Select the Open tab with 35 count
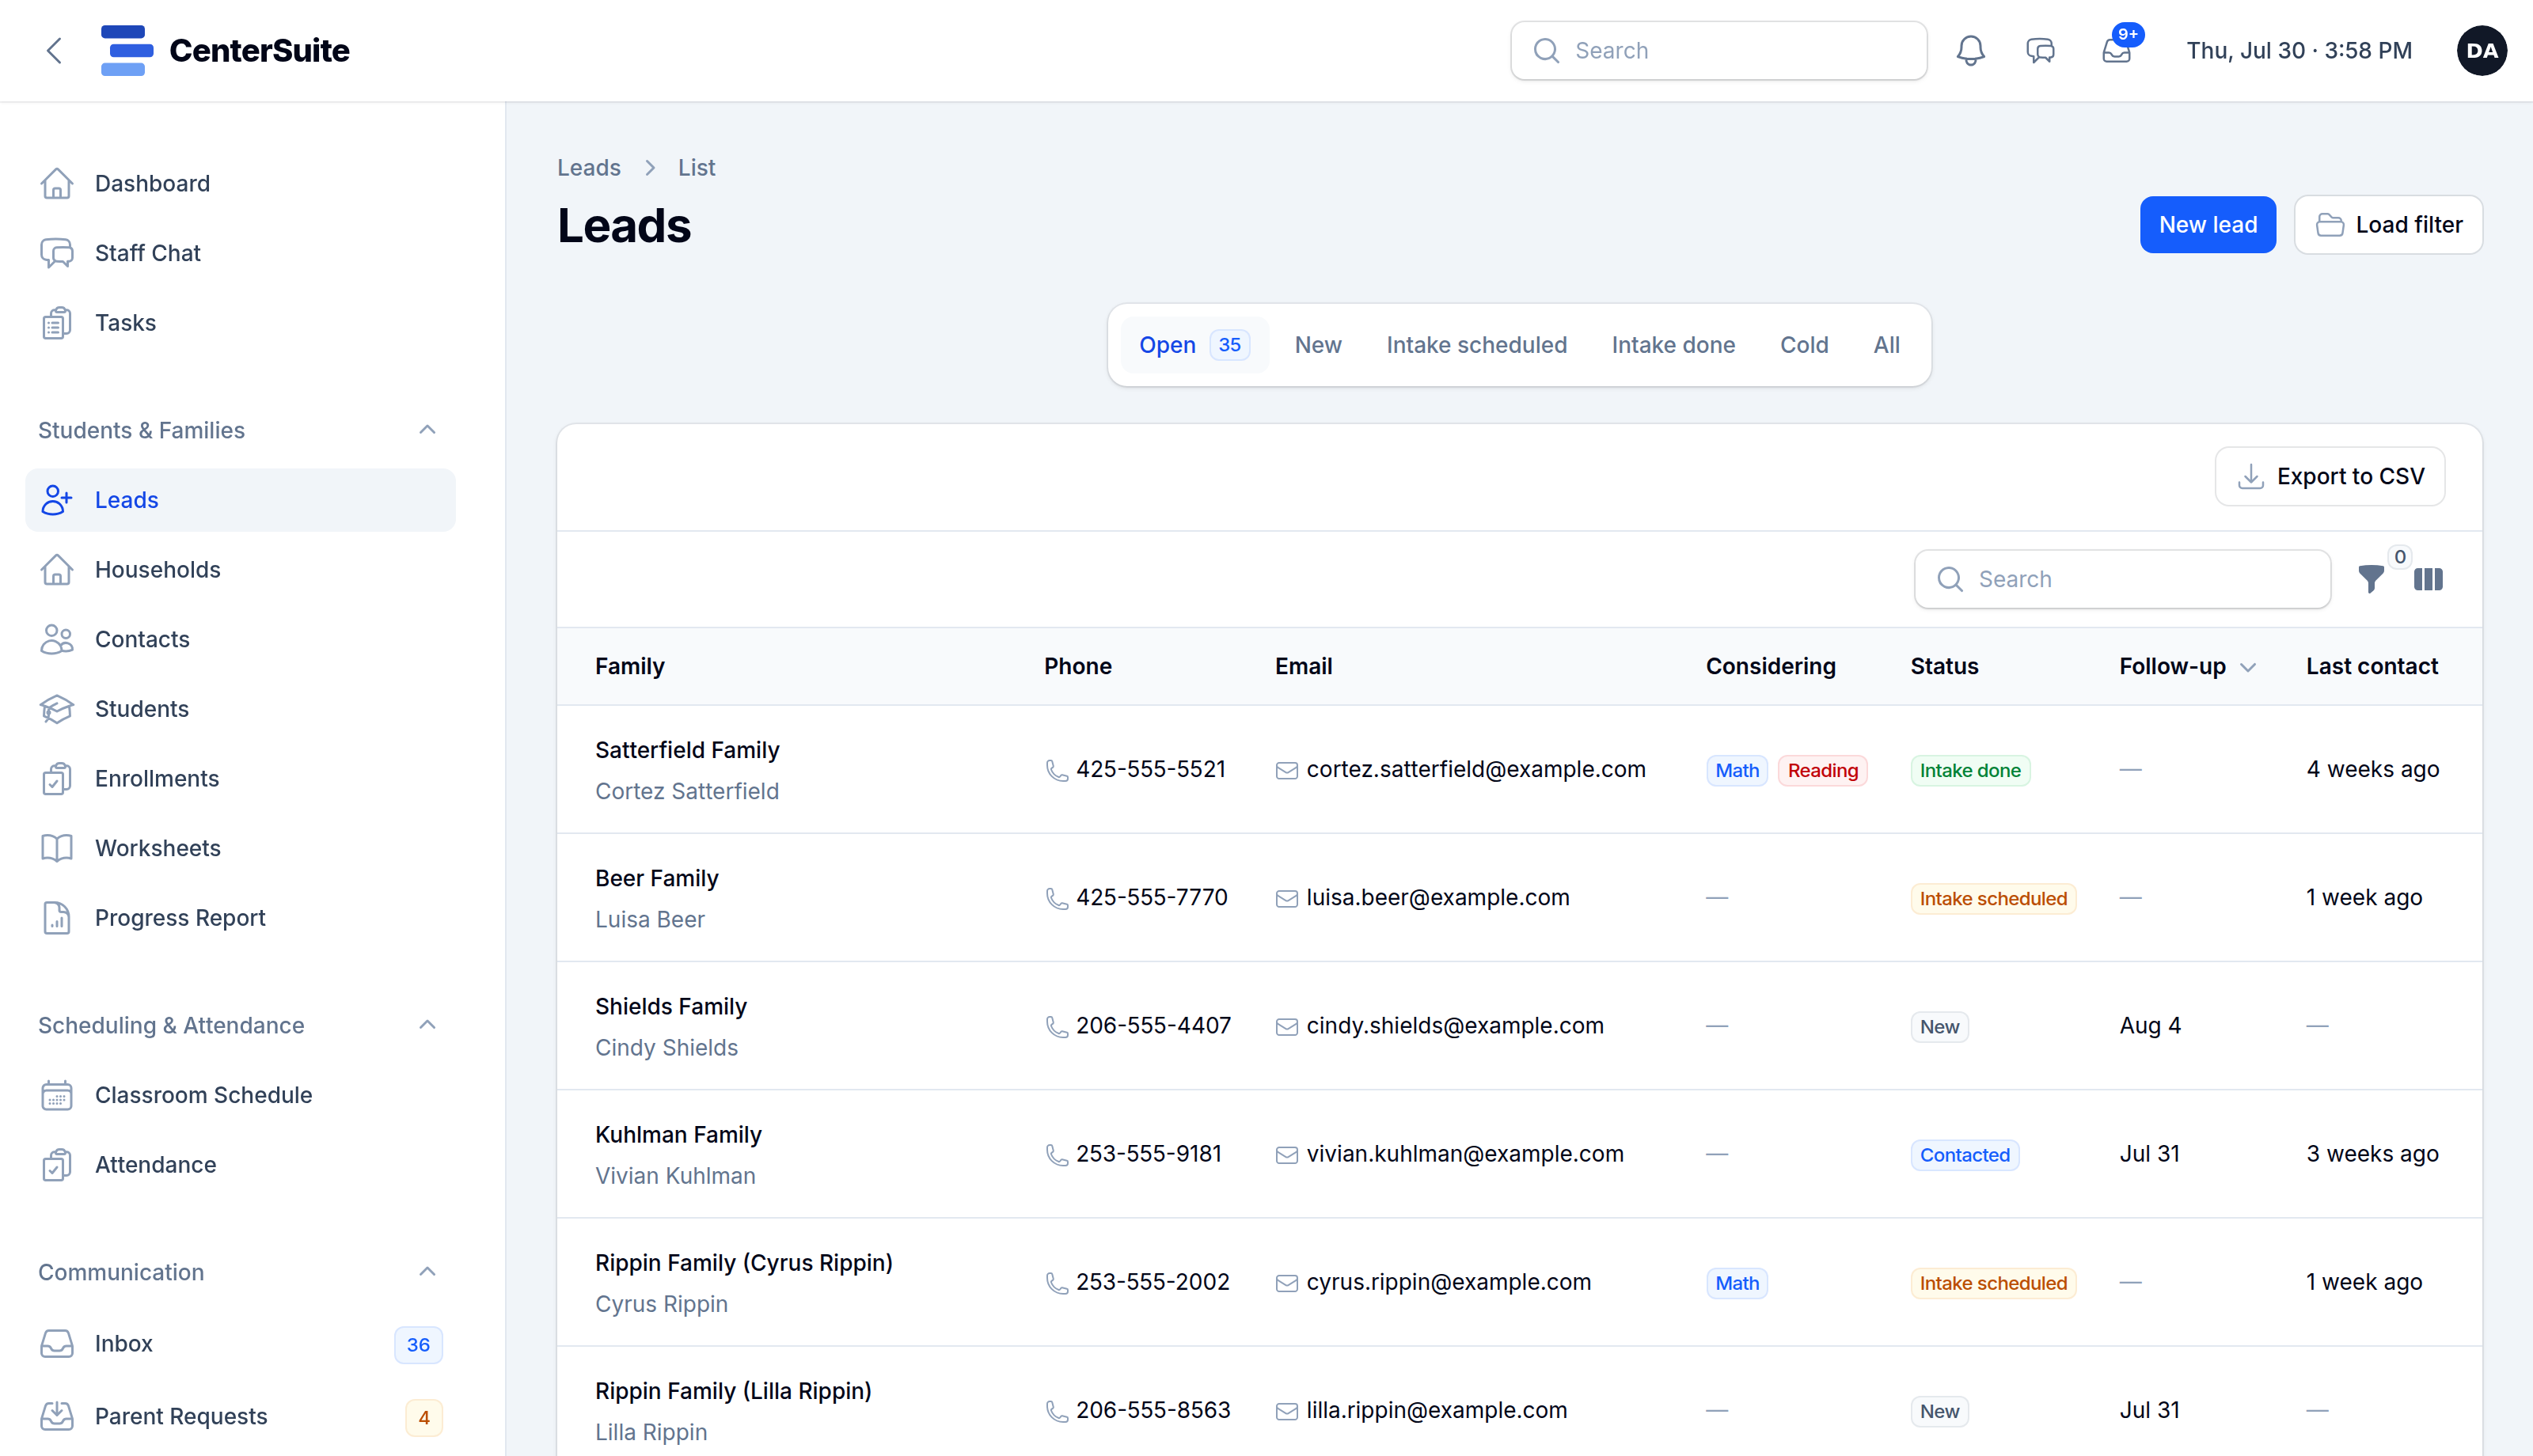 1194,345
